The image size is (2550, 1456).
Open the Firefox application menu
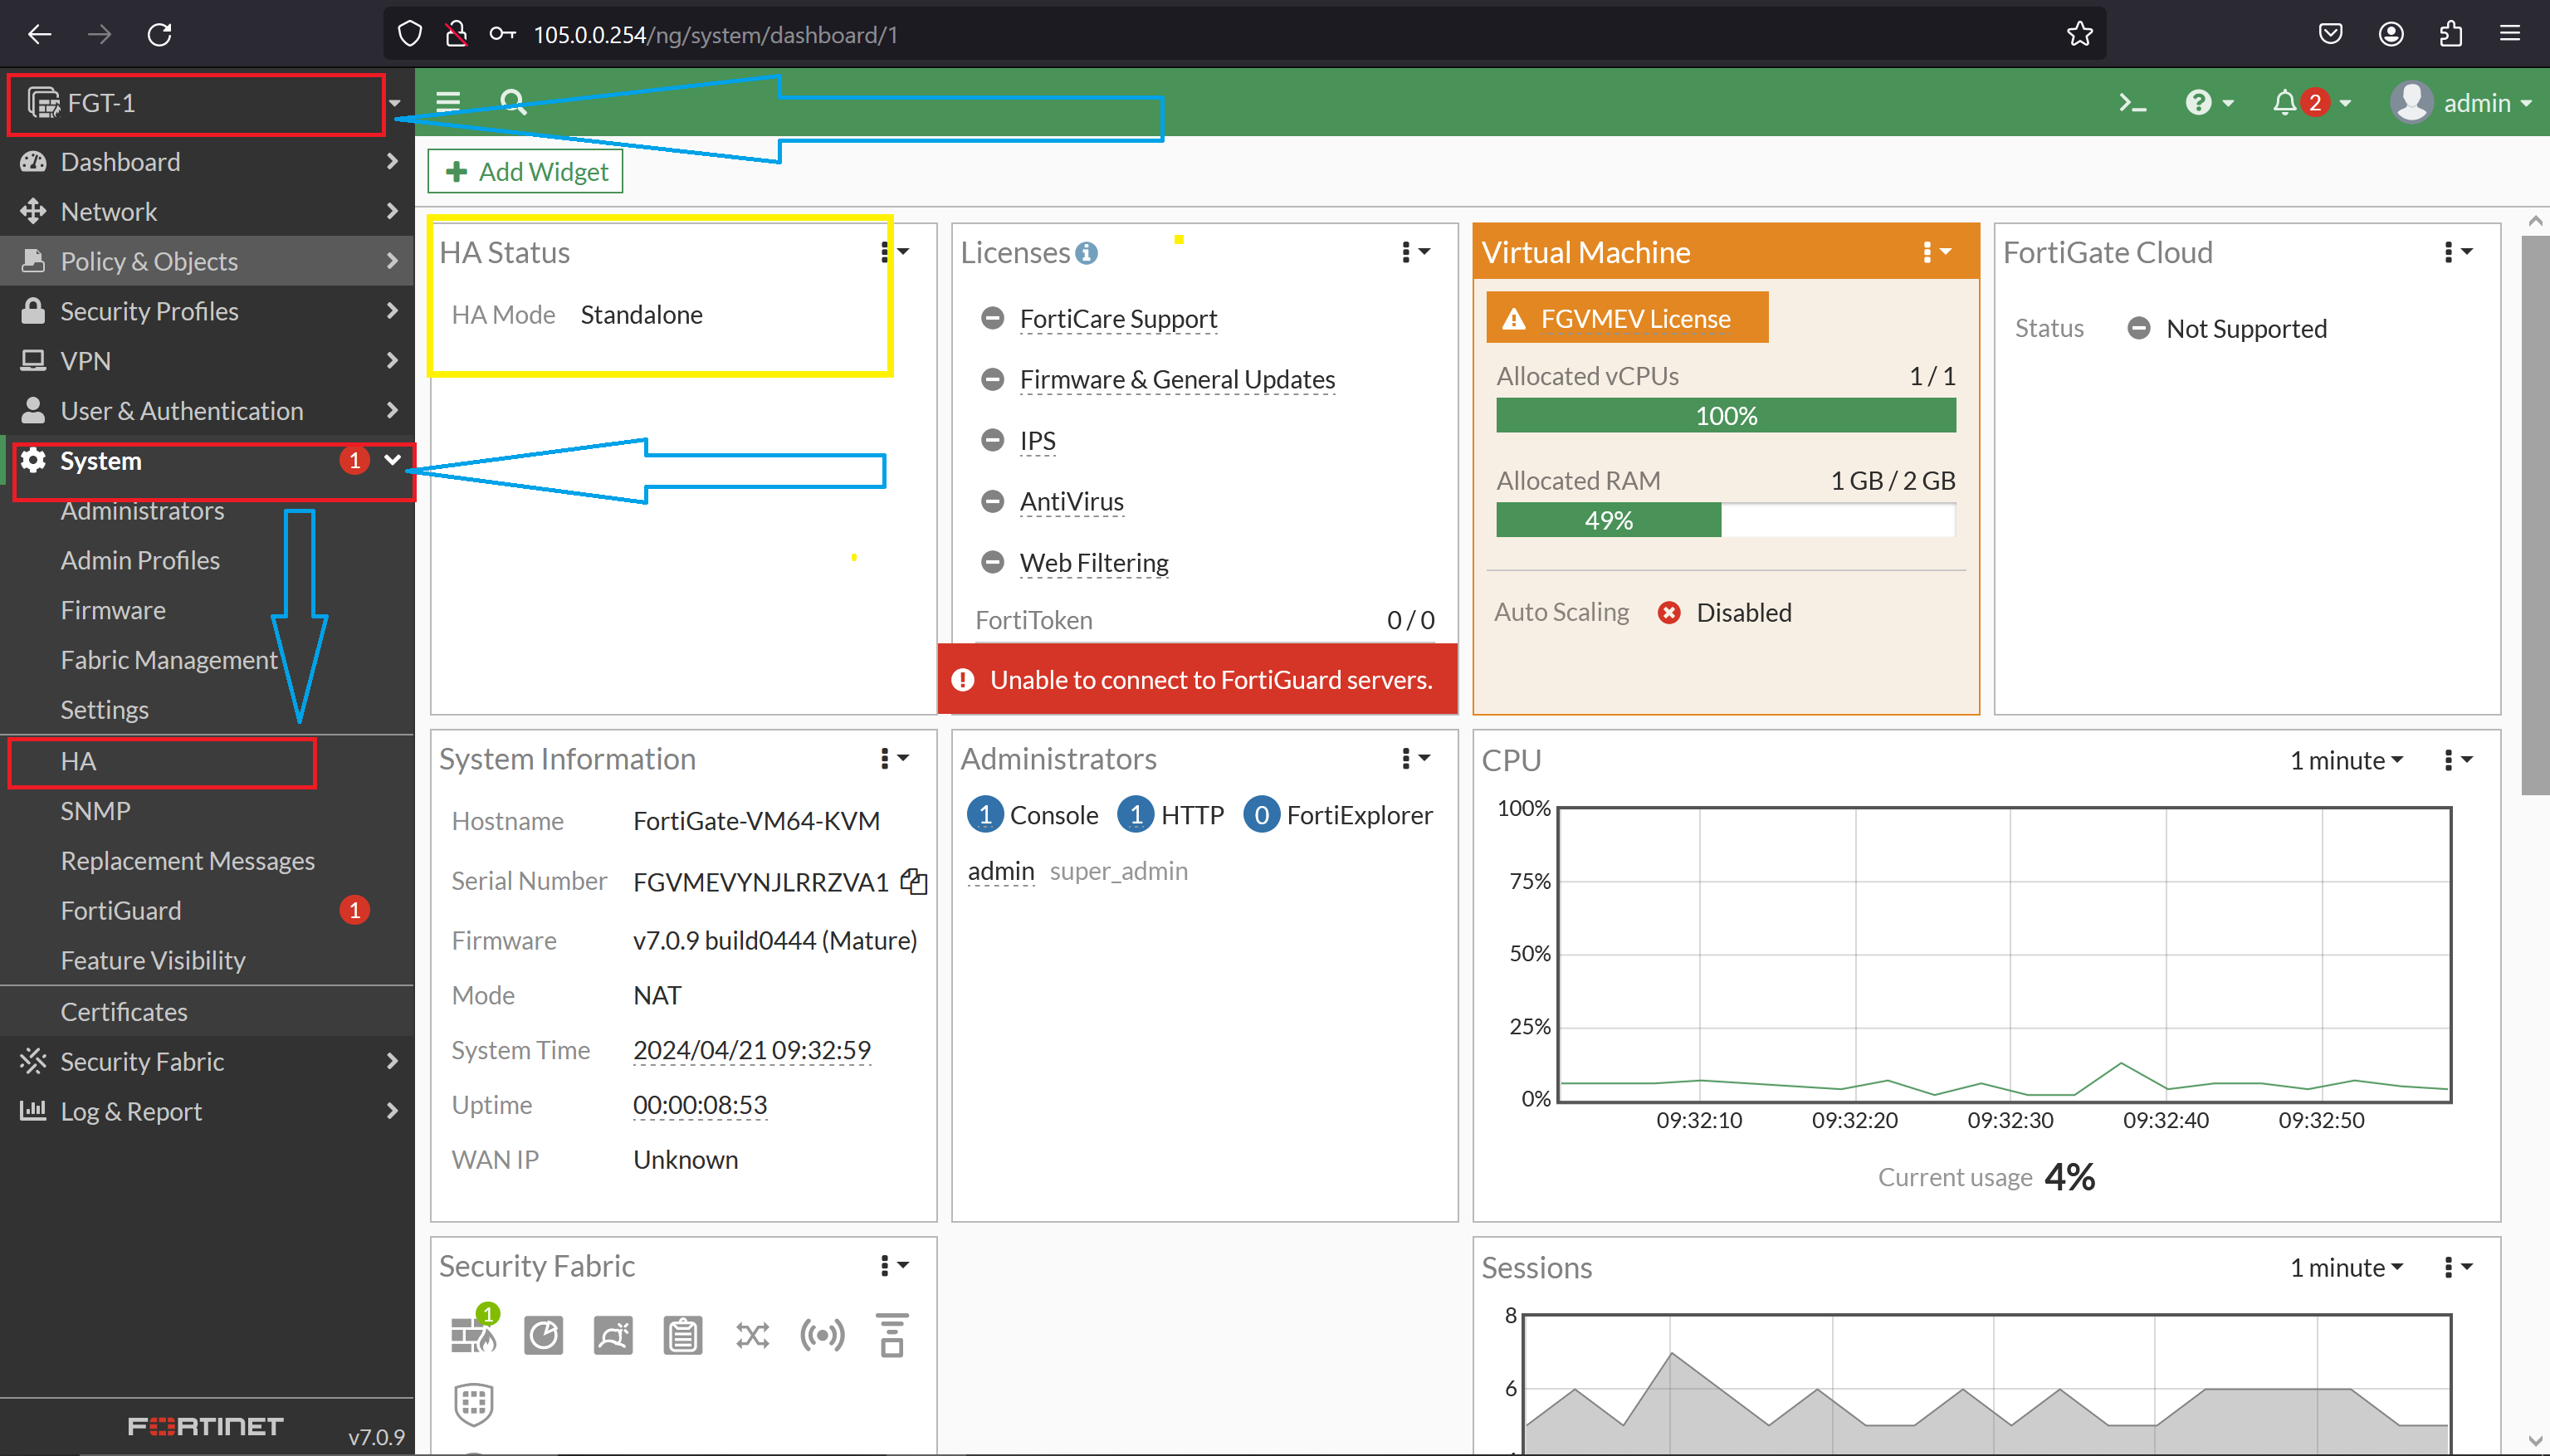pos(2510,34)
